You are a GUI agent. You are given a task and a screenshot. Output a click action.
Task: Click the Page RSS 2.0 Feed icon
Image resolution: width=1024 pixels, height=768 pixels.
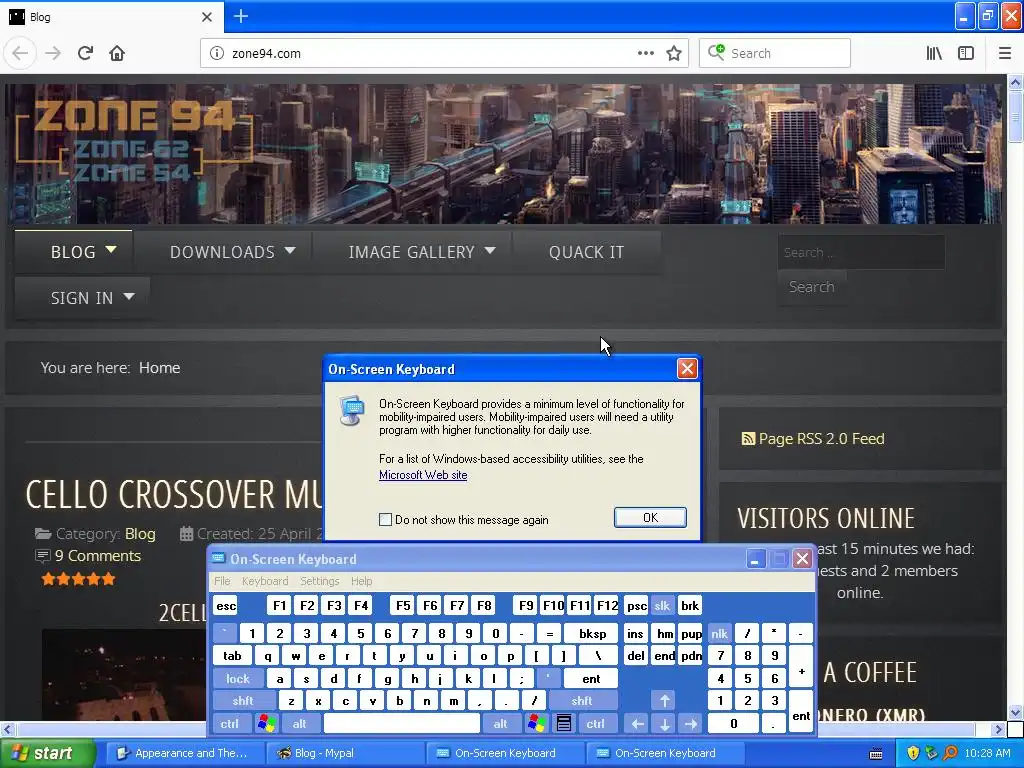click(x=748, y=439)
